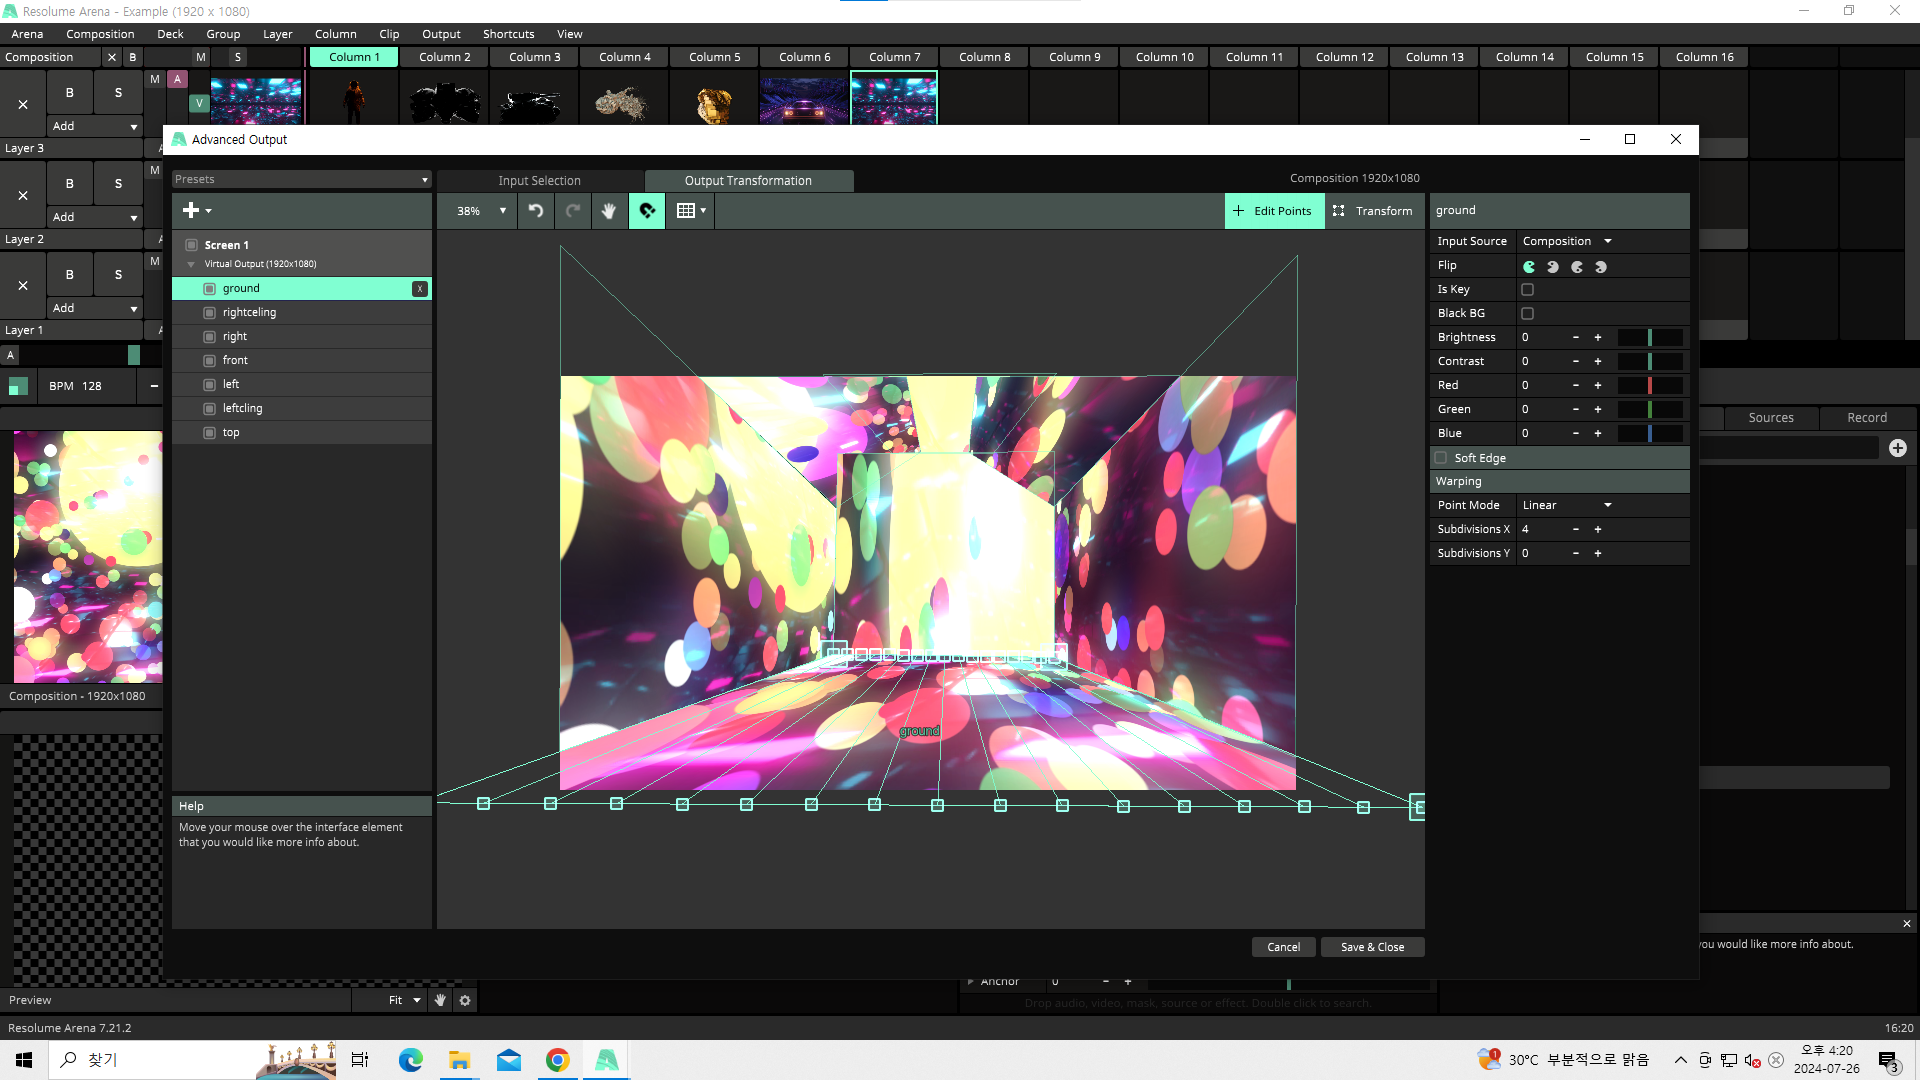This screenshot has height=1080, width=1920.
Task: Click the Red color slider
Action: click(1650, 386)
